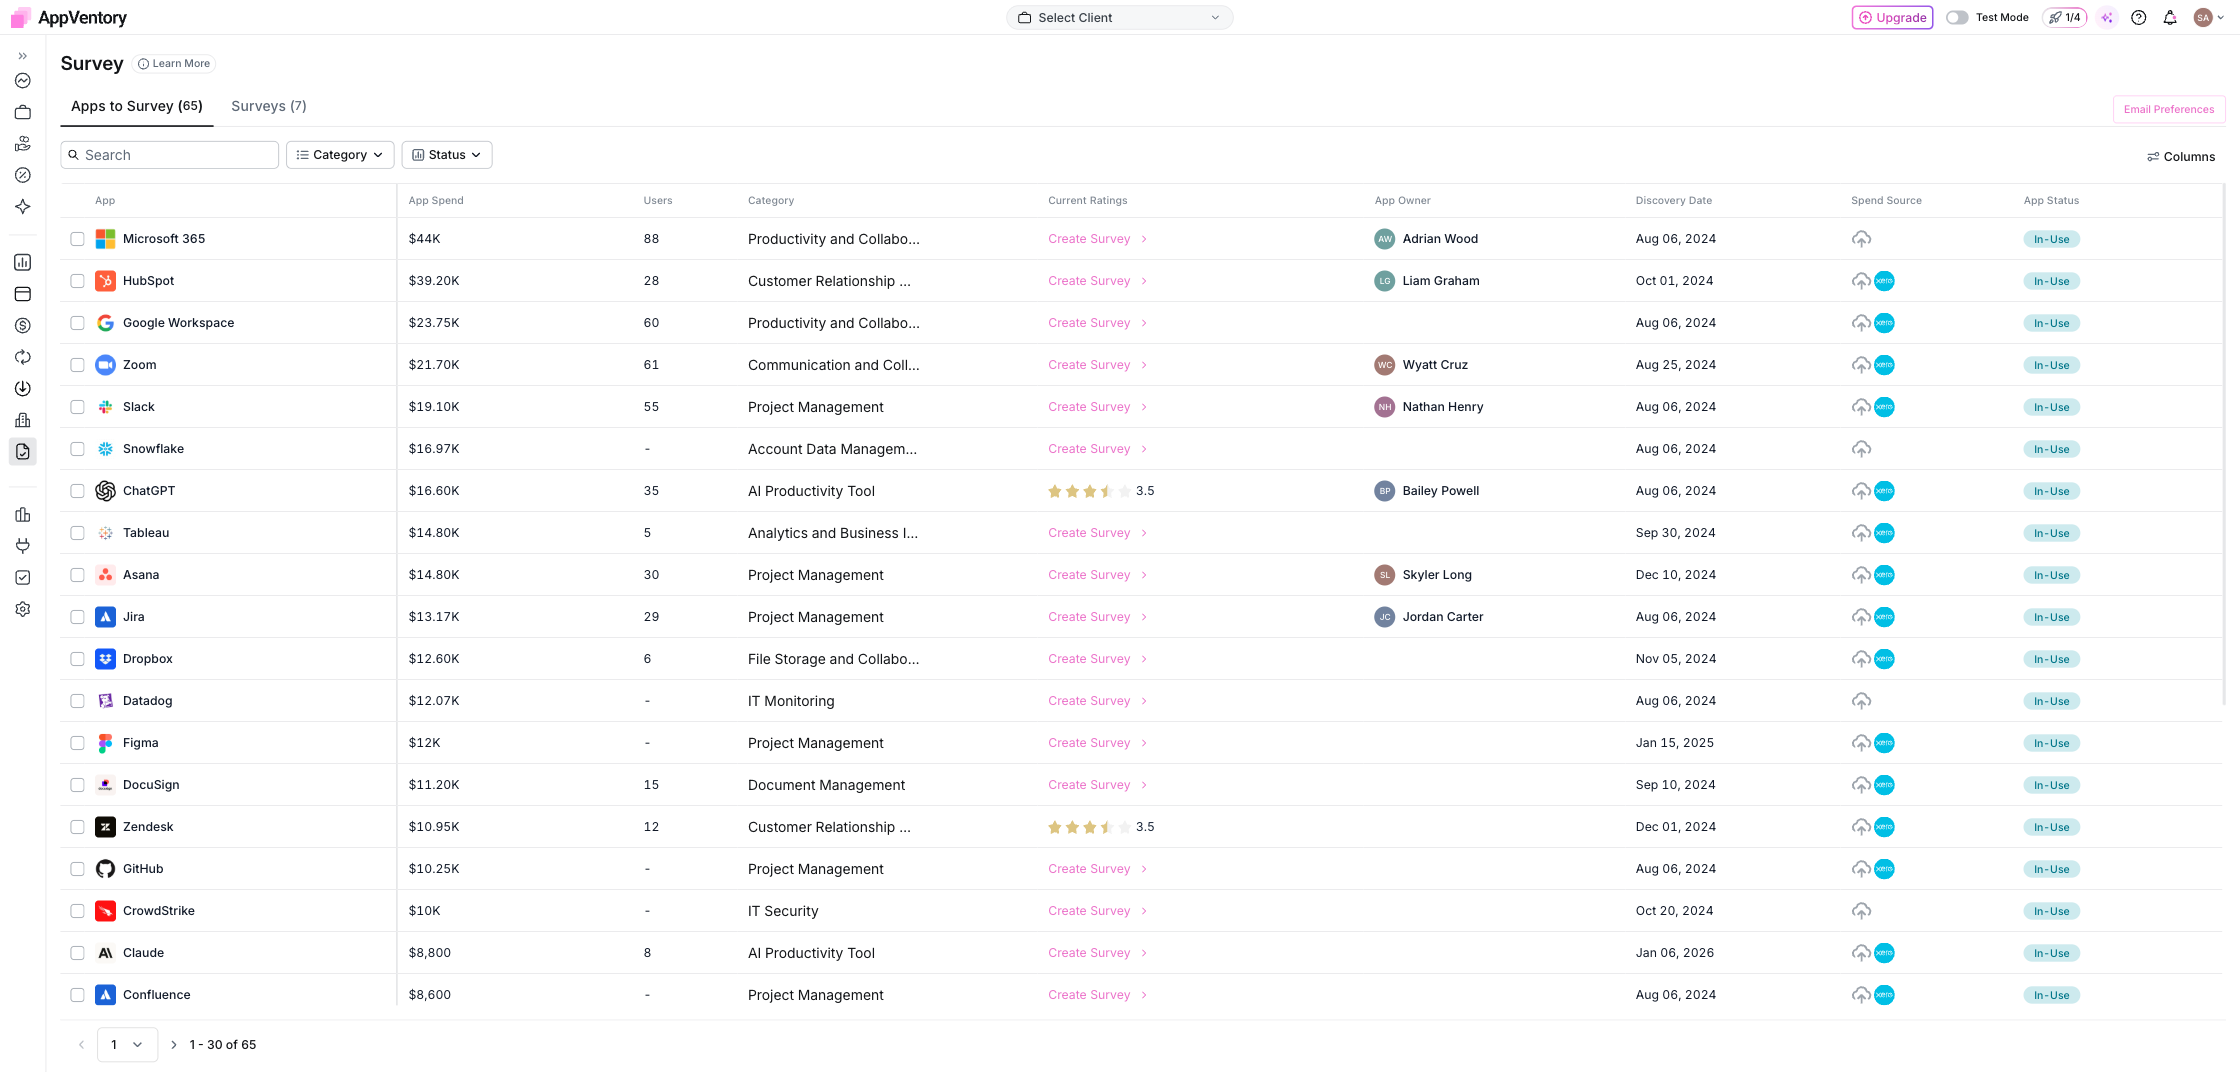
Task: Click Create Survey for Google Workspace
Action: coord(1097,323)
